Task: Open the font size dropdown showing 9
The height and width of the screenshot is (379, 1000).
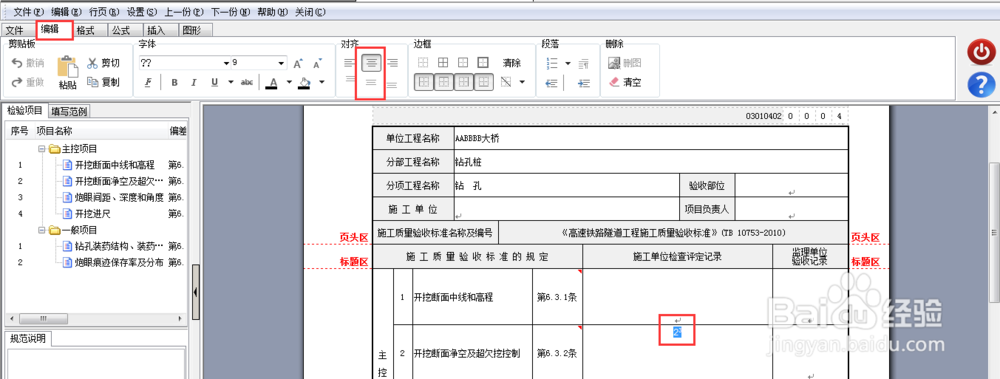Action: click(282, 63)
